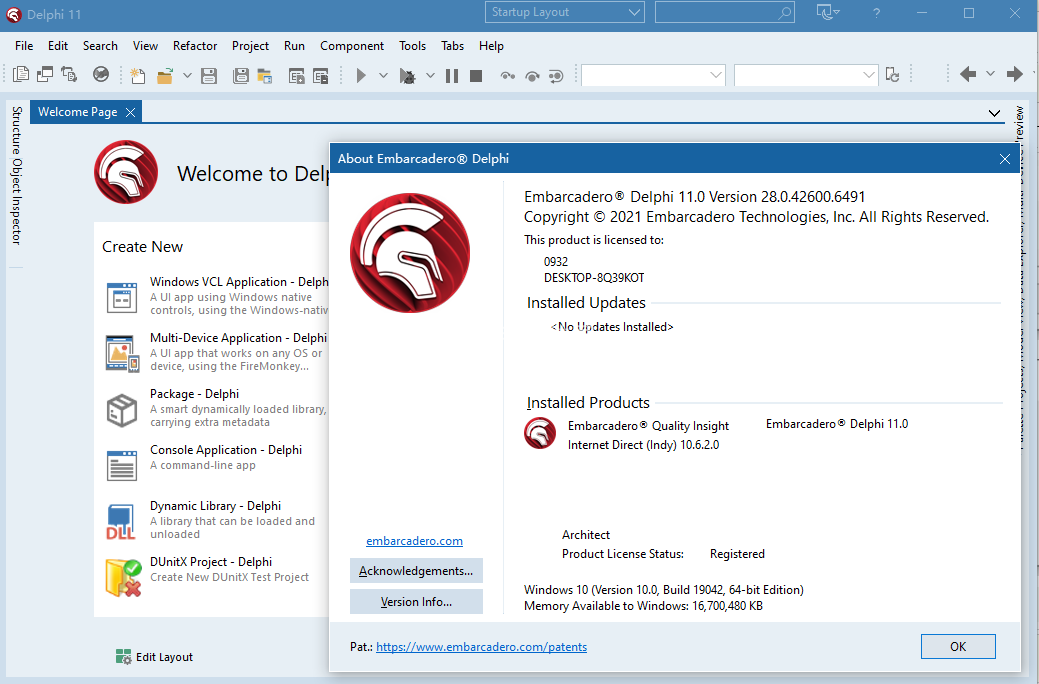Expand the dropdown arrow beside the Open icon
The image size is (1039, 684).
point(186,75)
